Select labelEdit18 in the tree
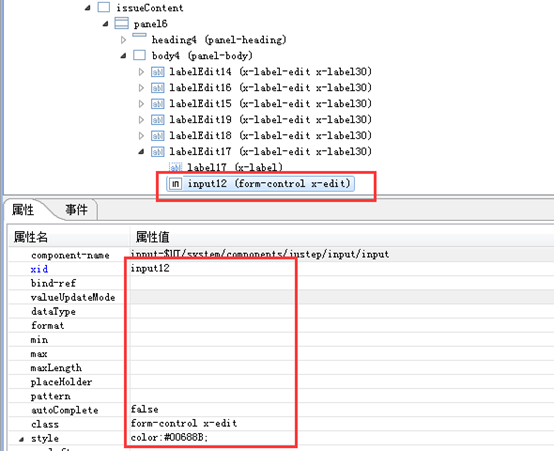 click(271, 136)
